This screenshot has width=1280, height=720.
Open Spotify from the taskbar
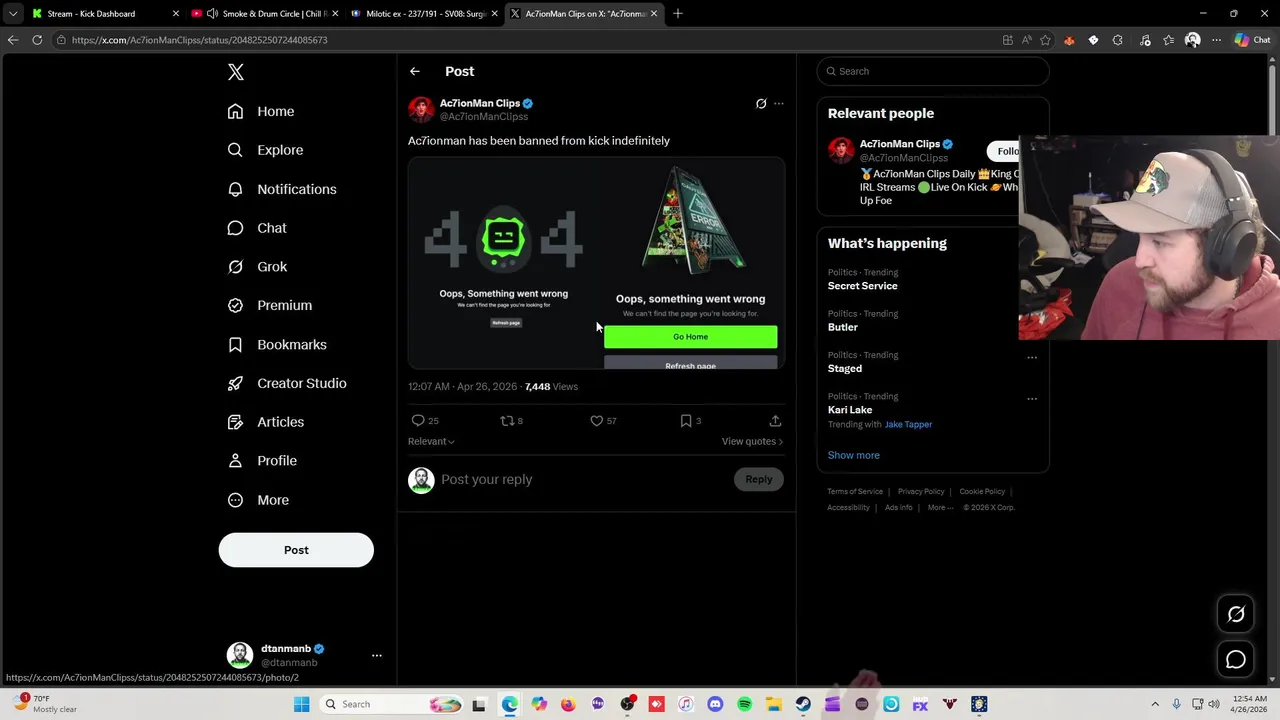(x=744, y=705)
